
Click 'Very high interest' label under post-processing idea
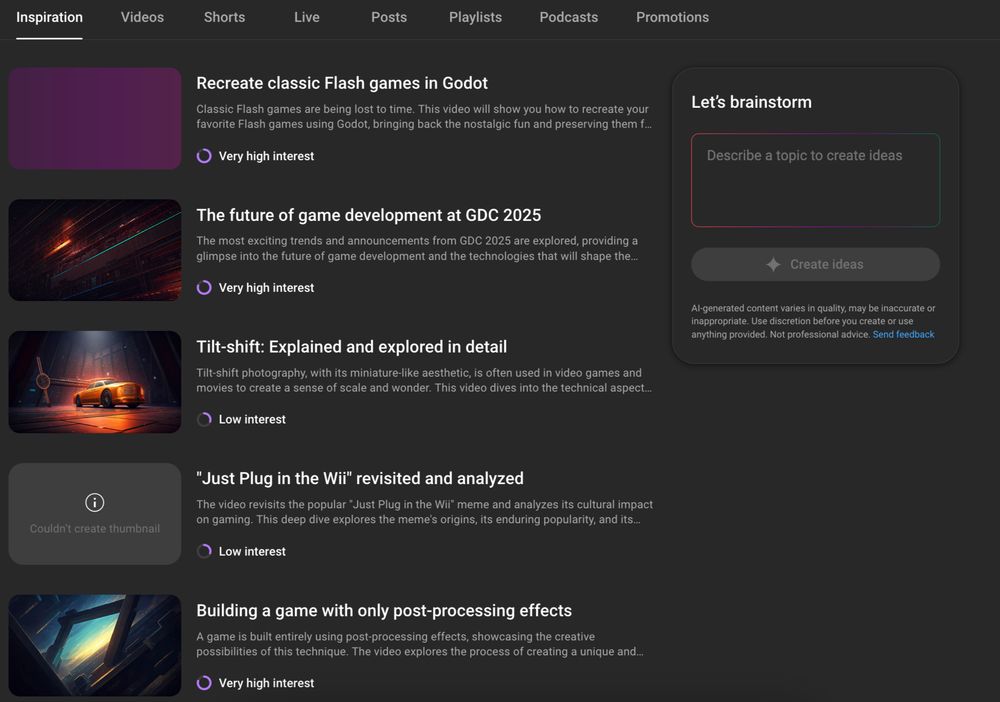point(267,684)
